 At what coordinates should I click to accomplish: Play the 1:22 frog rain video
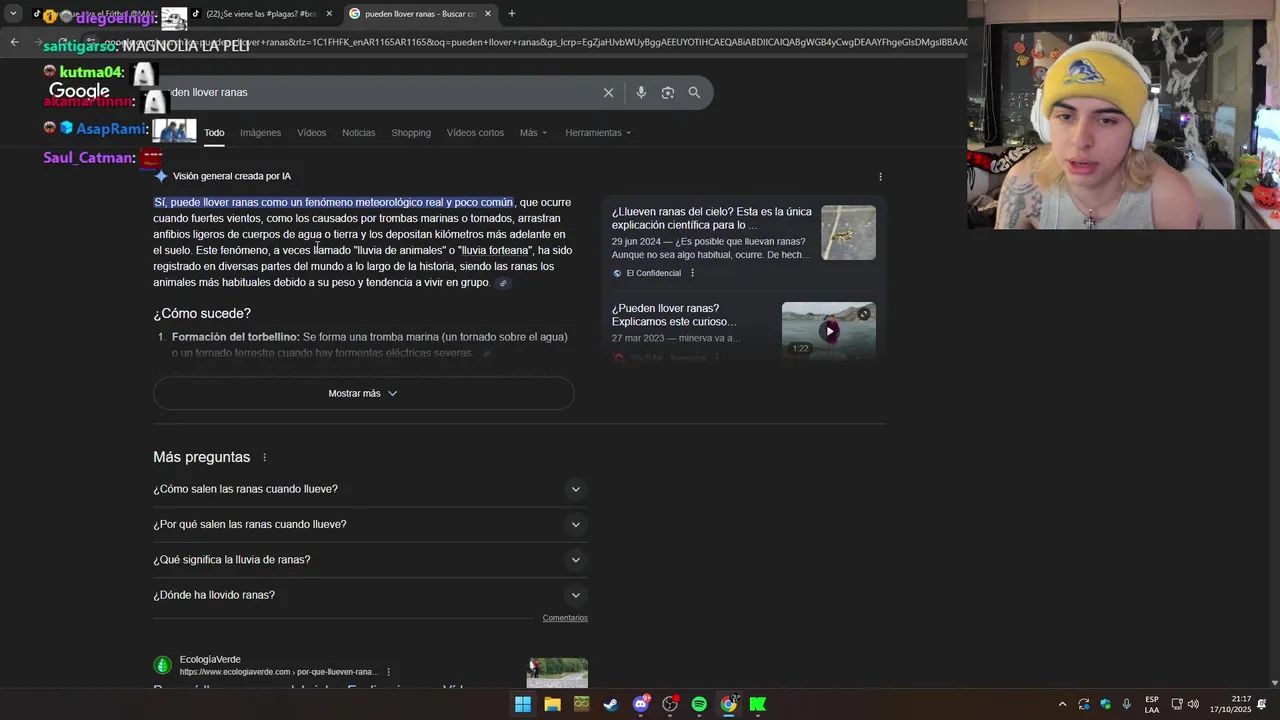pyautogui.click(x=829, y=330)
